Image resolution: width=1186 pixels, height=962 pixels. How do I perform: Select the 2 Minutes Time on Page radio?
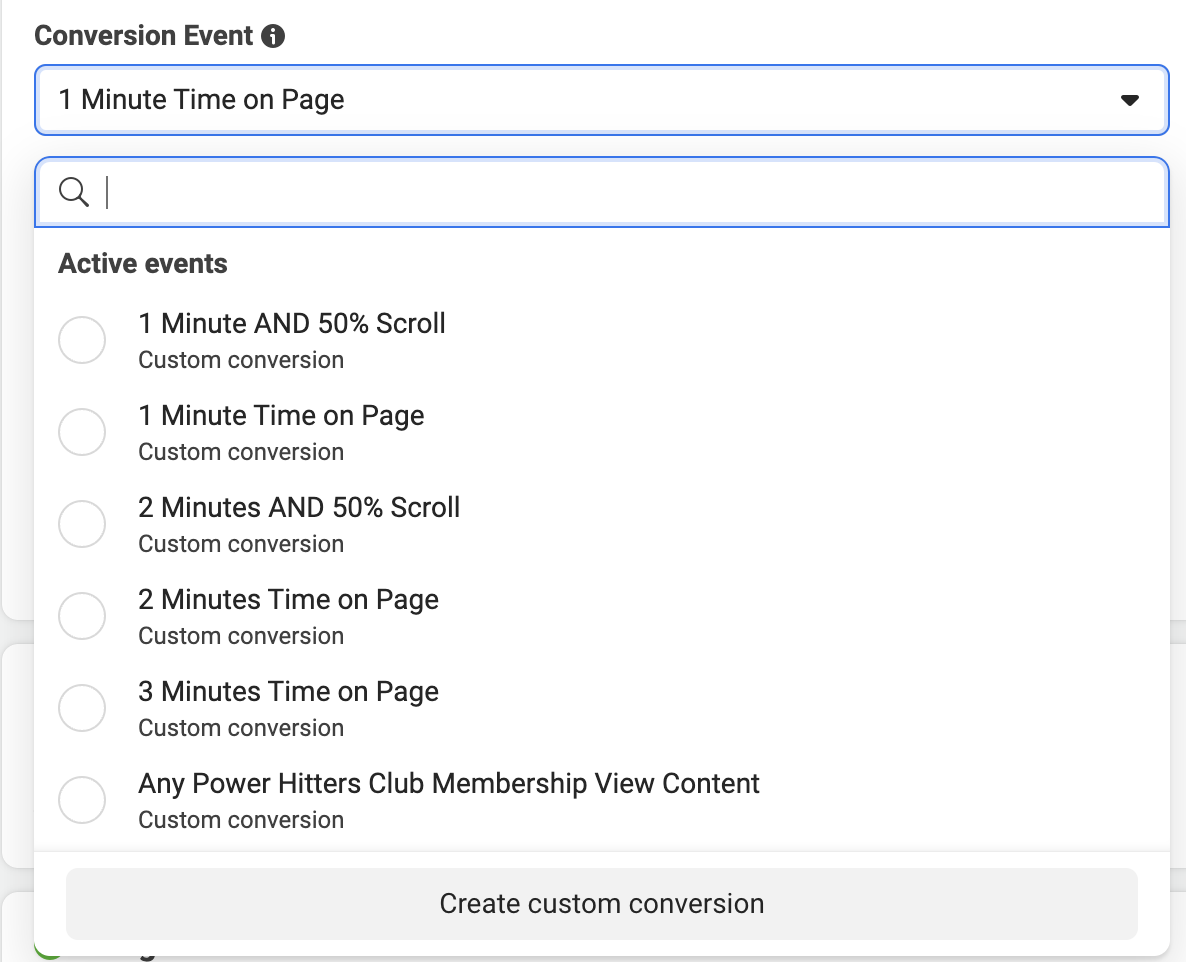point(82,616)
